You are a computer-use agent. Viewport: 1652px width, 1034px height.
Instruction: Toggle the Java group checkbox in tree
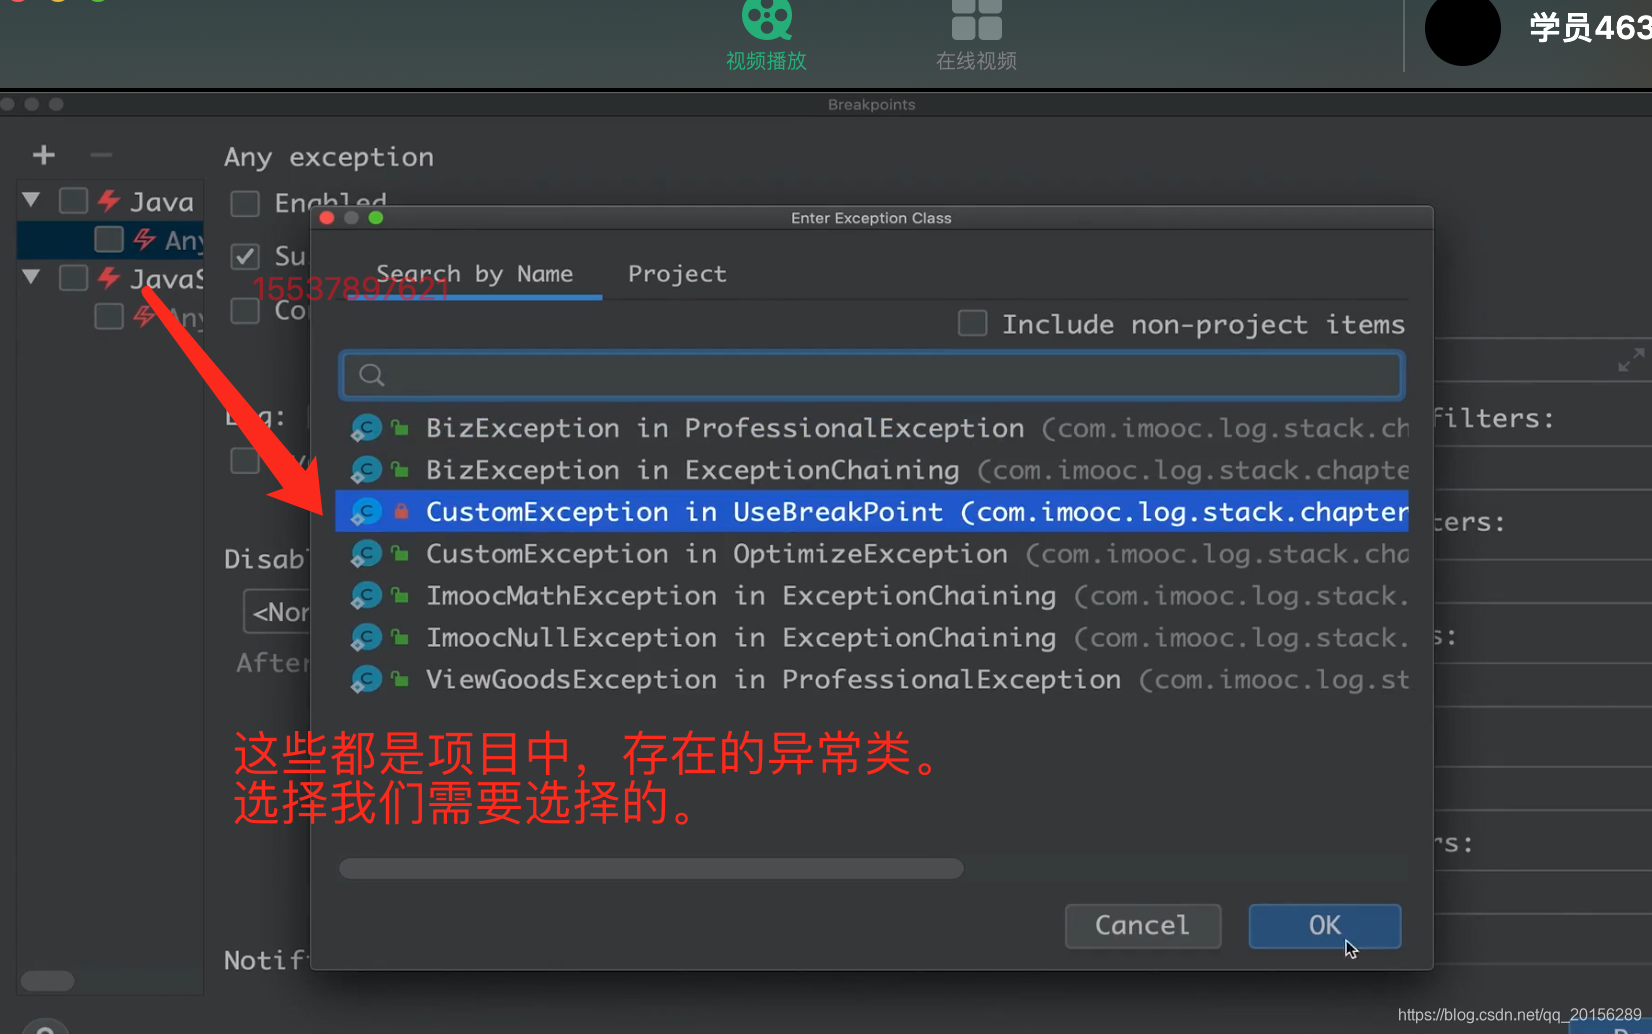73,200
